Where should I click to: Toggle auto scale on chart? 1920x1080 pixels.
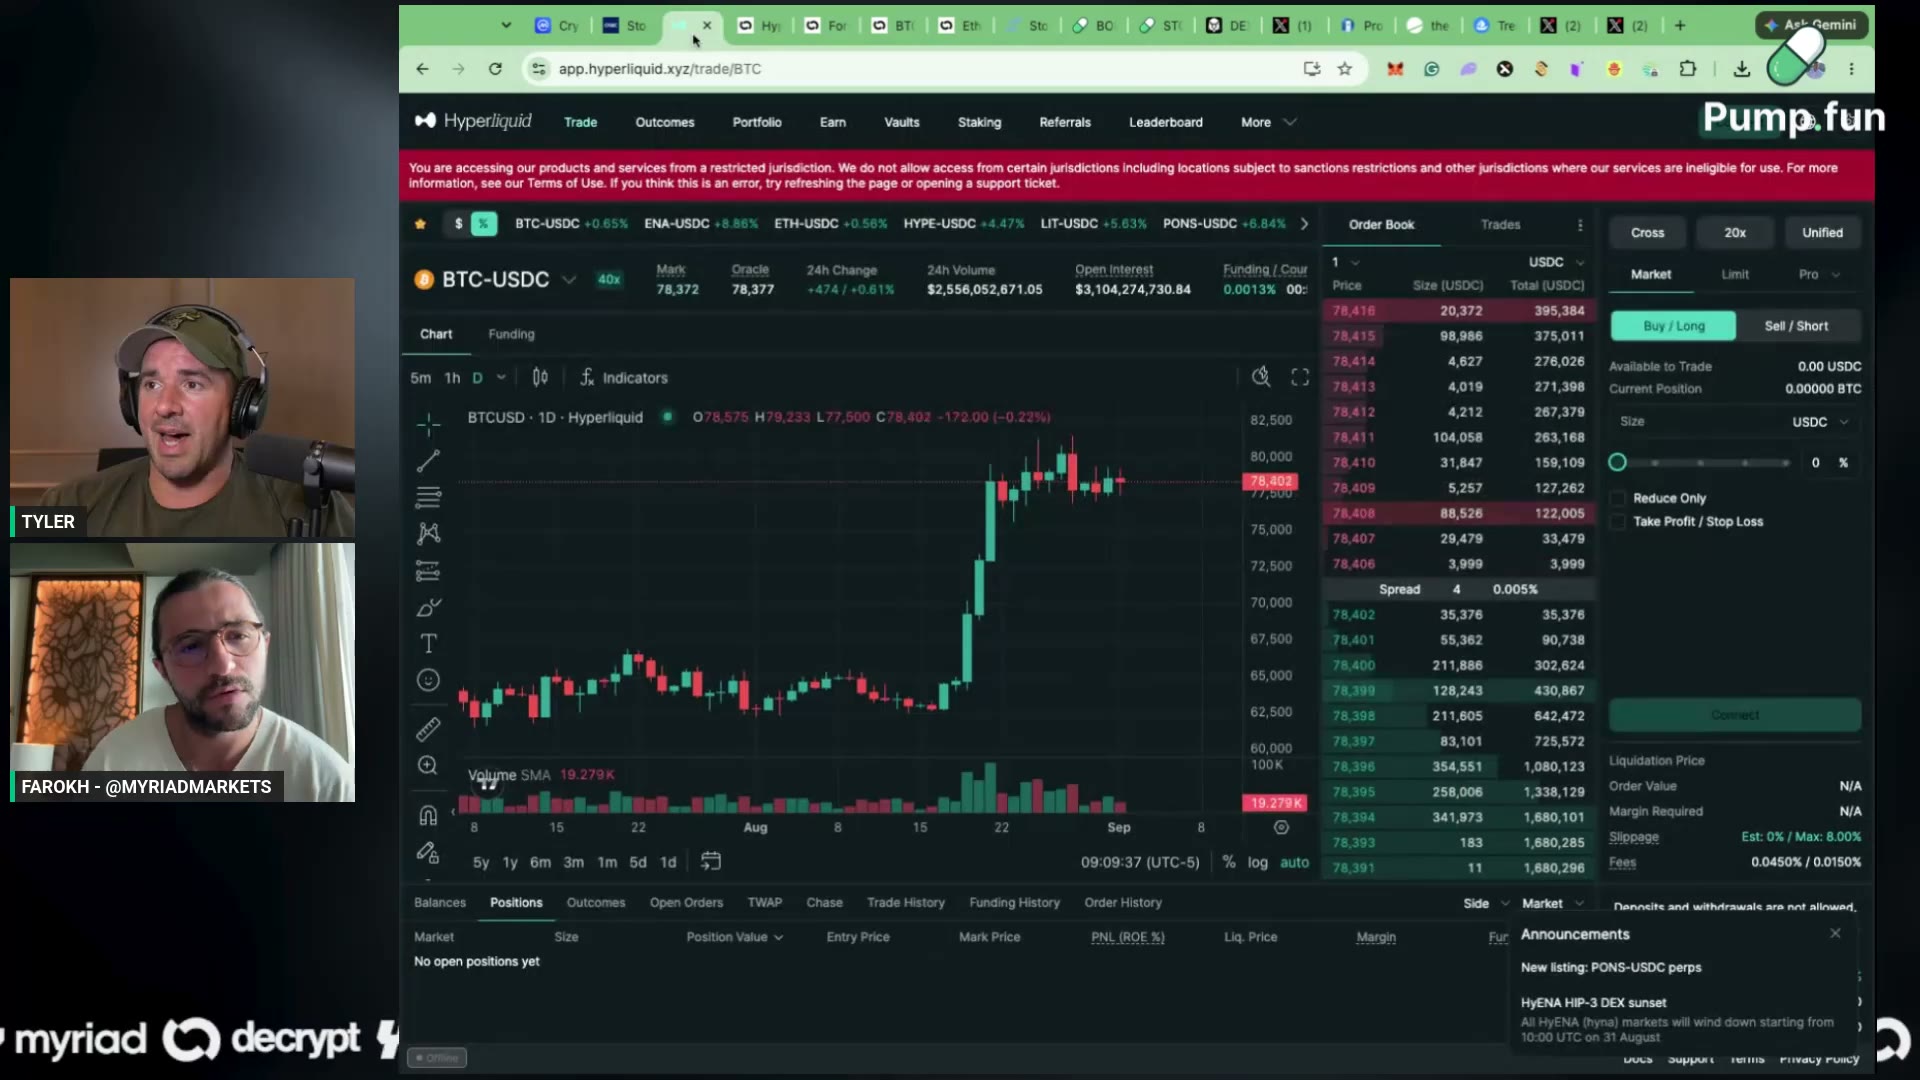(1294, 862)
